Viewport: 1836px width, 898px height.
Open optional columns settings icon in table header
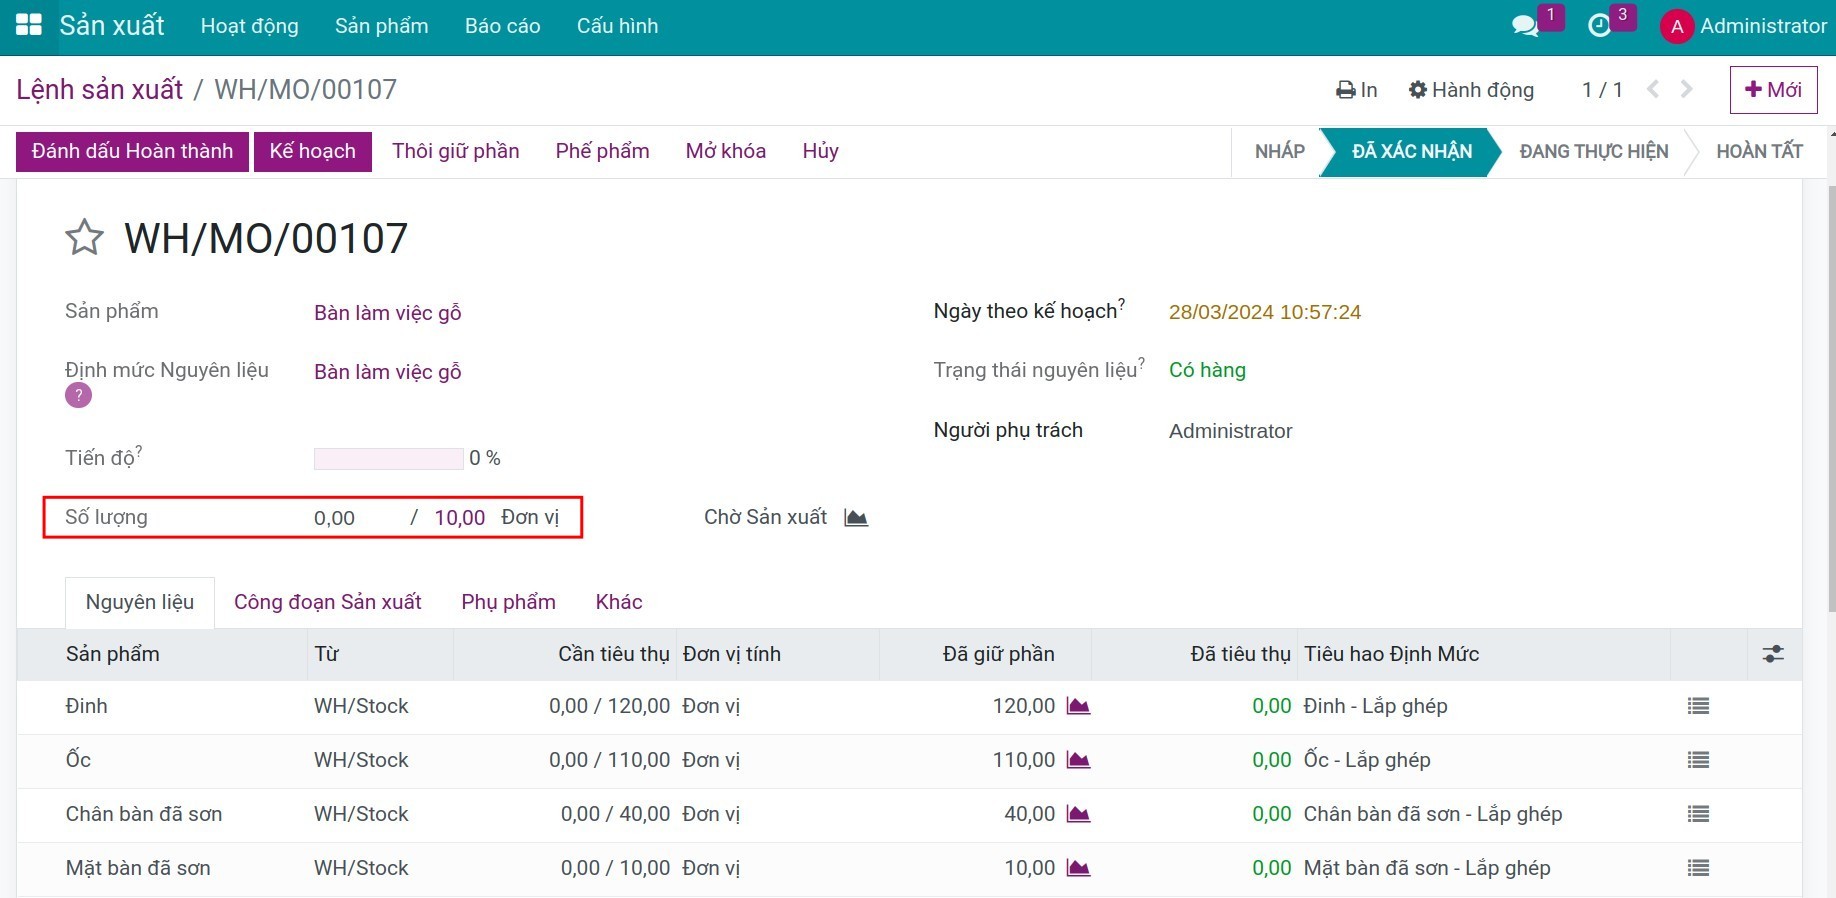1773,654
